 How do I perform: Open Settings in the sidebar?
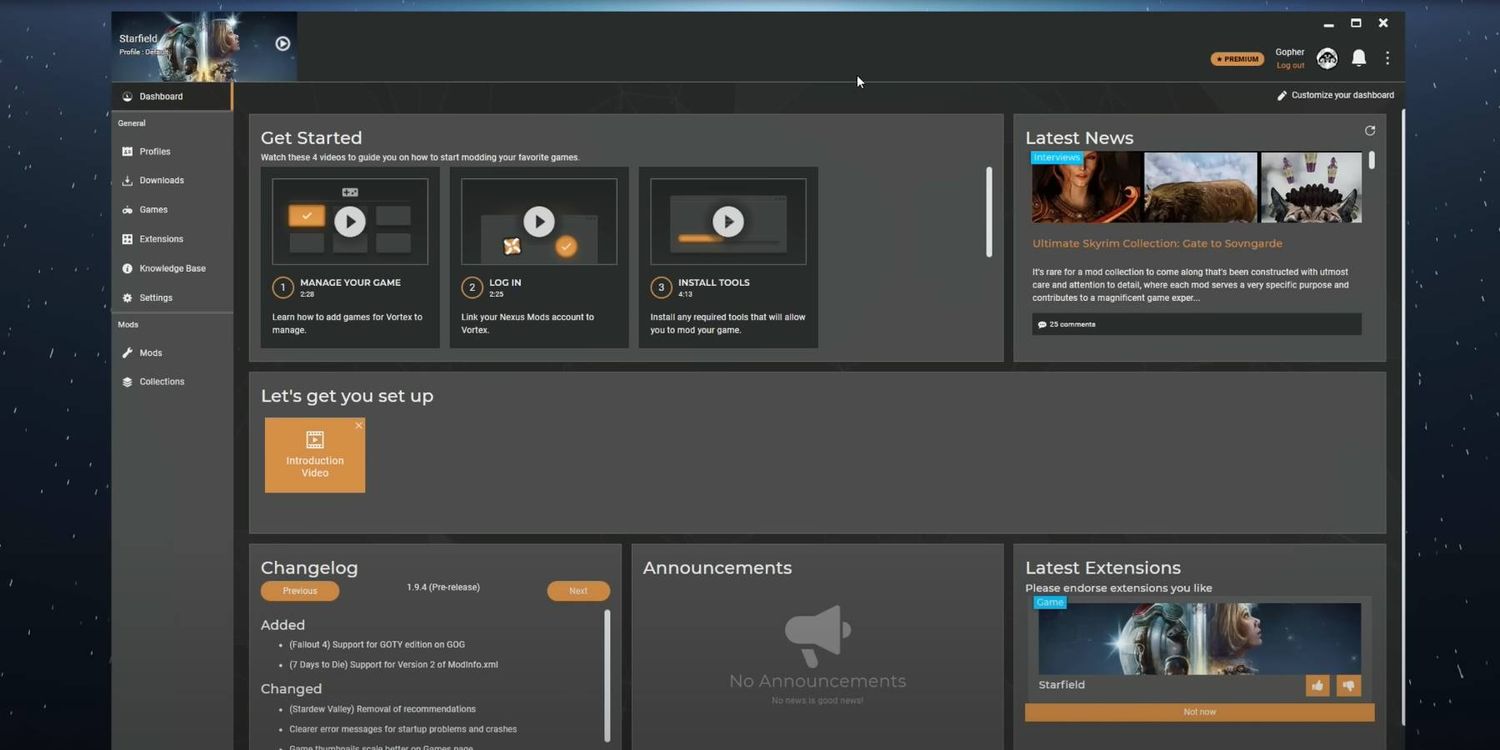tap(156, 298)
